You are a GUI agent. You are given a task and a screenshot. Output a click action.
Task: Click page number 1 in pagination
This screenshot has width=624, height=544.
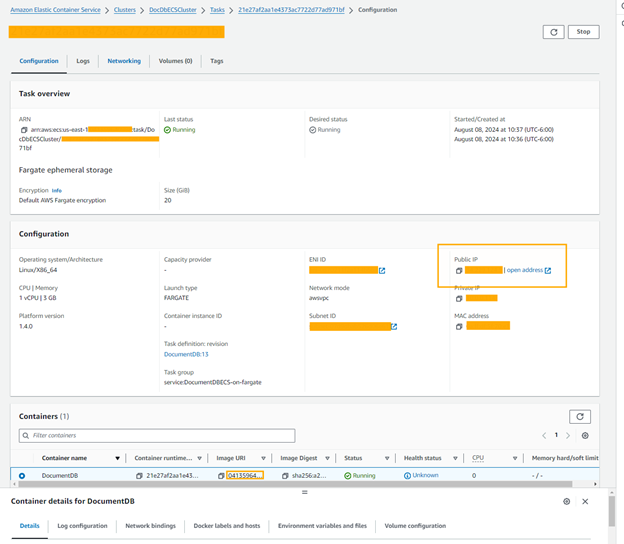(556, 435)
